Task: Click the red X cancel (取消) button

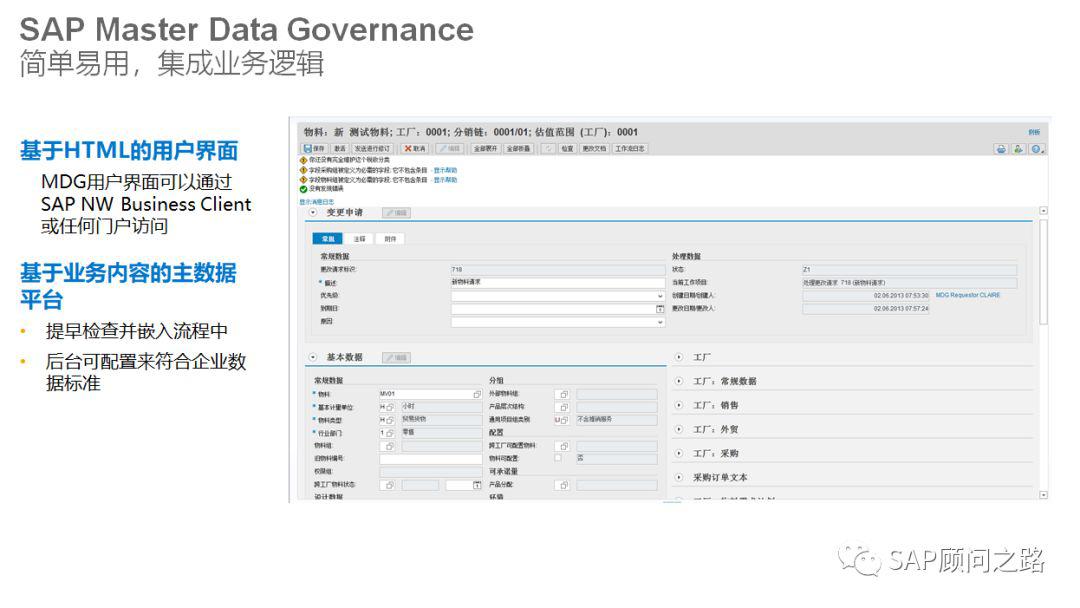Action: point(415,149)
